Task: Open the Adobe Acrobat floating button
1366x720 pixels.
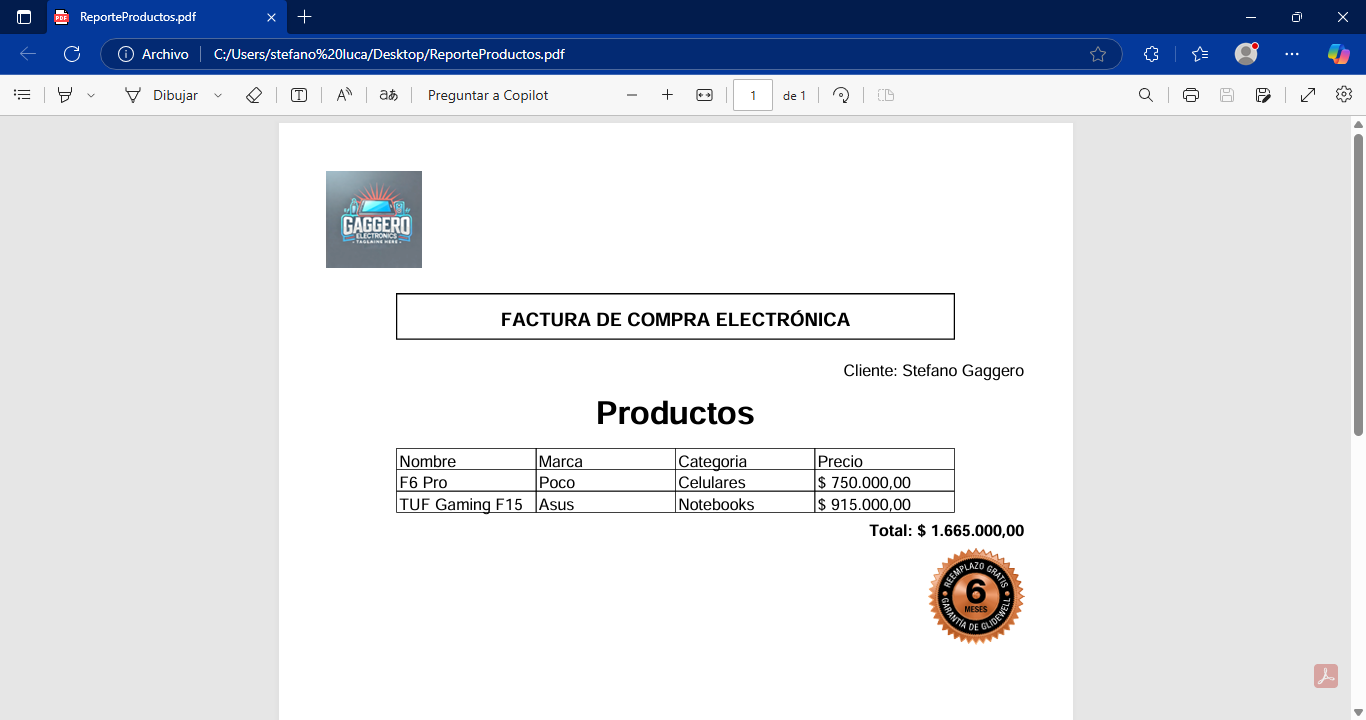Action: [x=1326, y=676]
